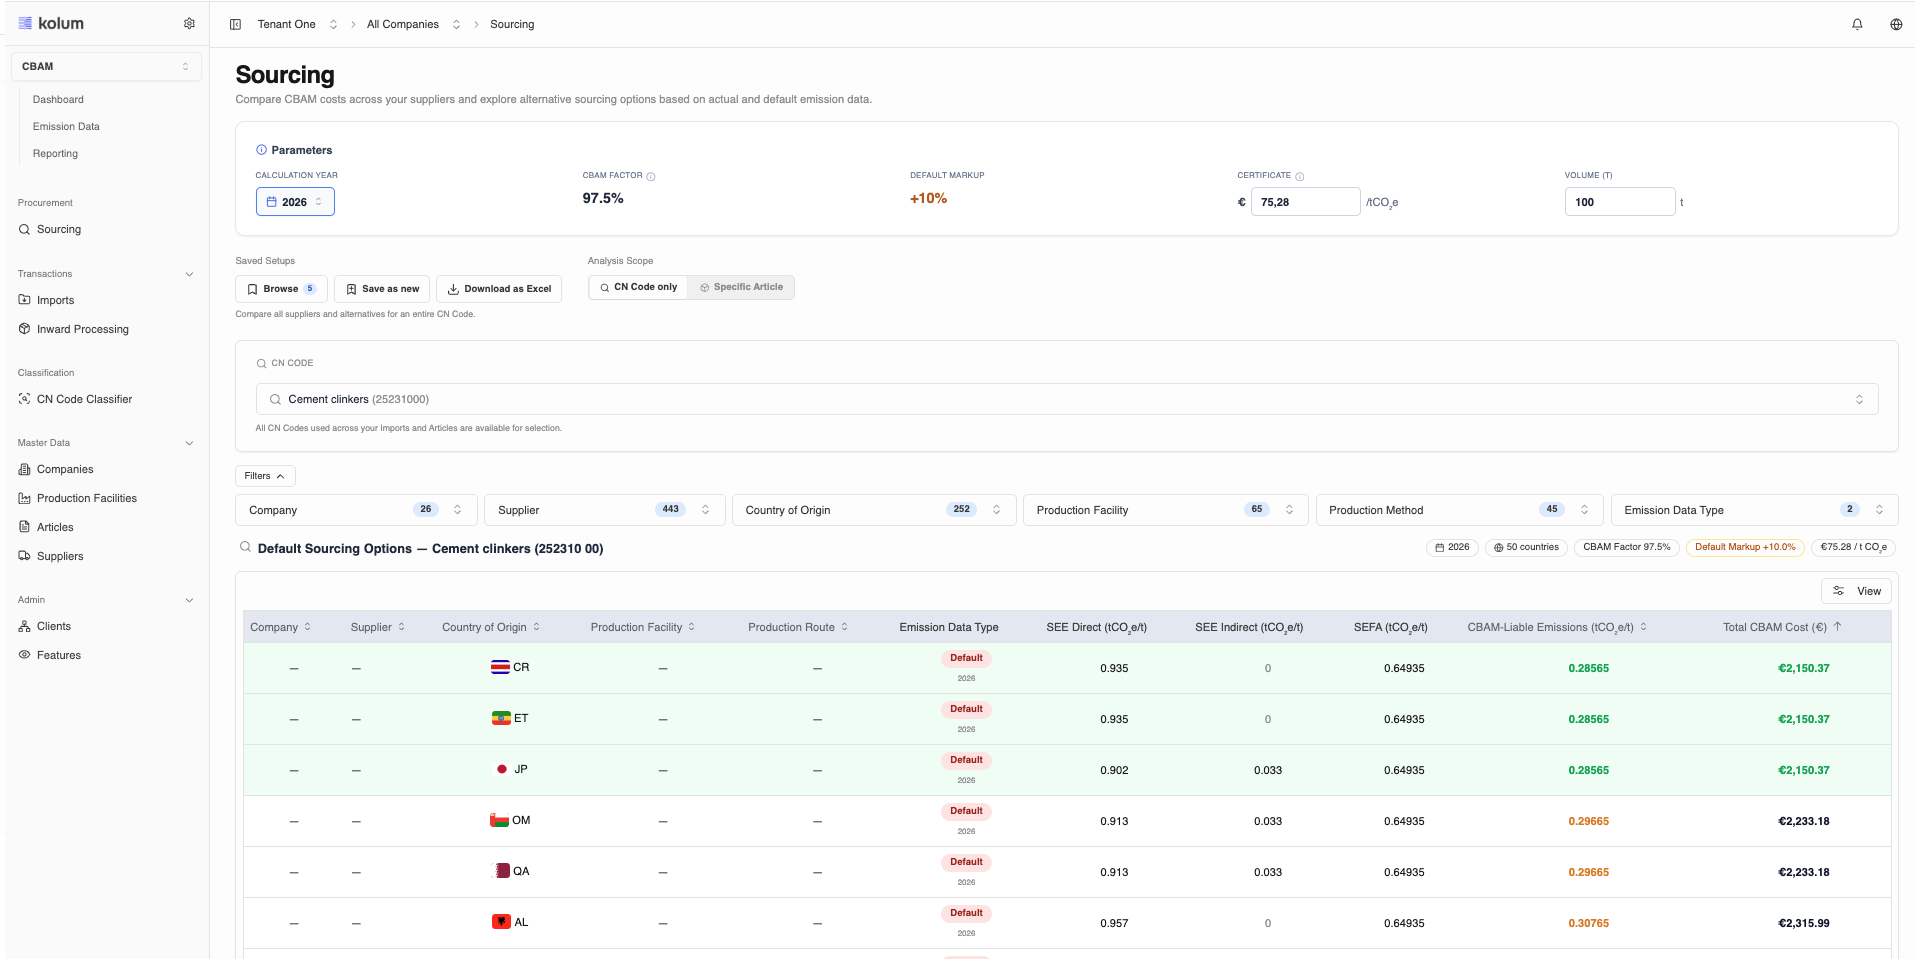
Task: Toggle the sidebar panel icon
Action: click(x=235, y=24)
